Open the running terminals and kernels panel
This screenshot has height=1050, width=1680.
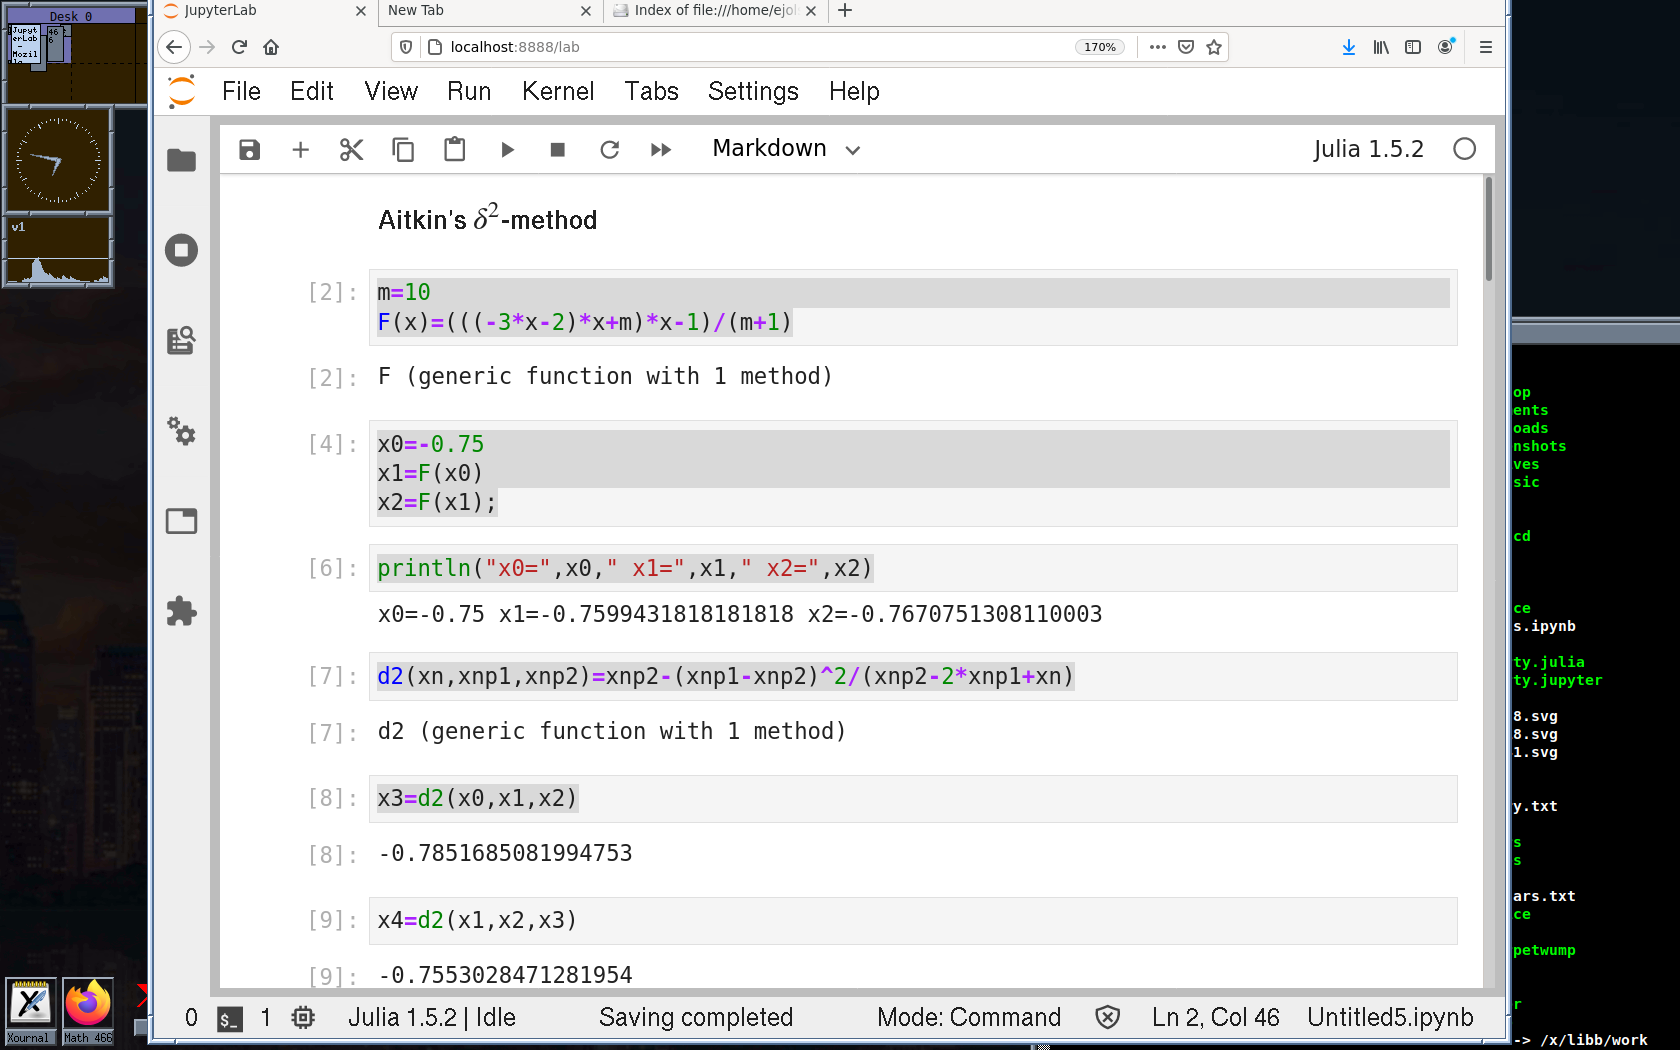[x=181, y=250]
